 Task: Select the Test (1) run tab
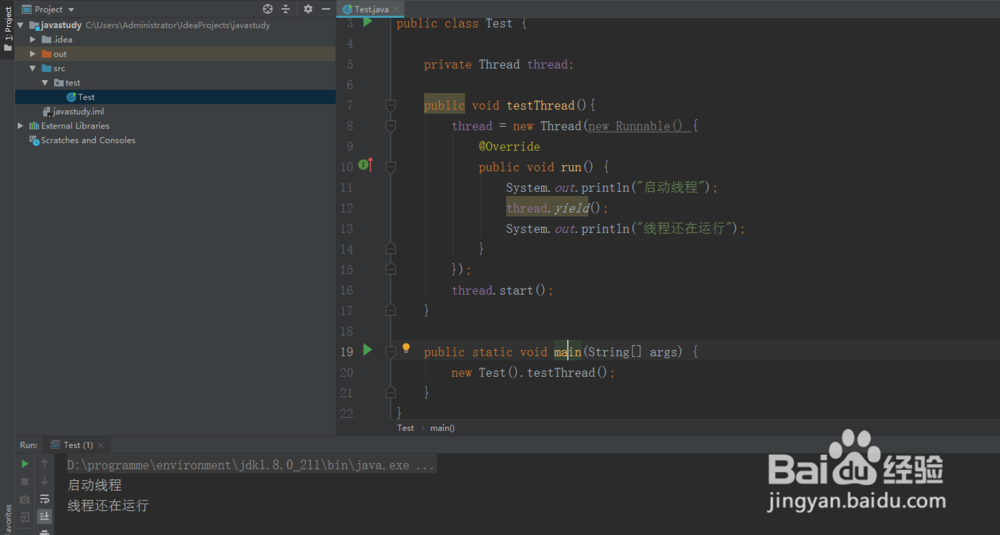click(x=78, y=444)
